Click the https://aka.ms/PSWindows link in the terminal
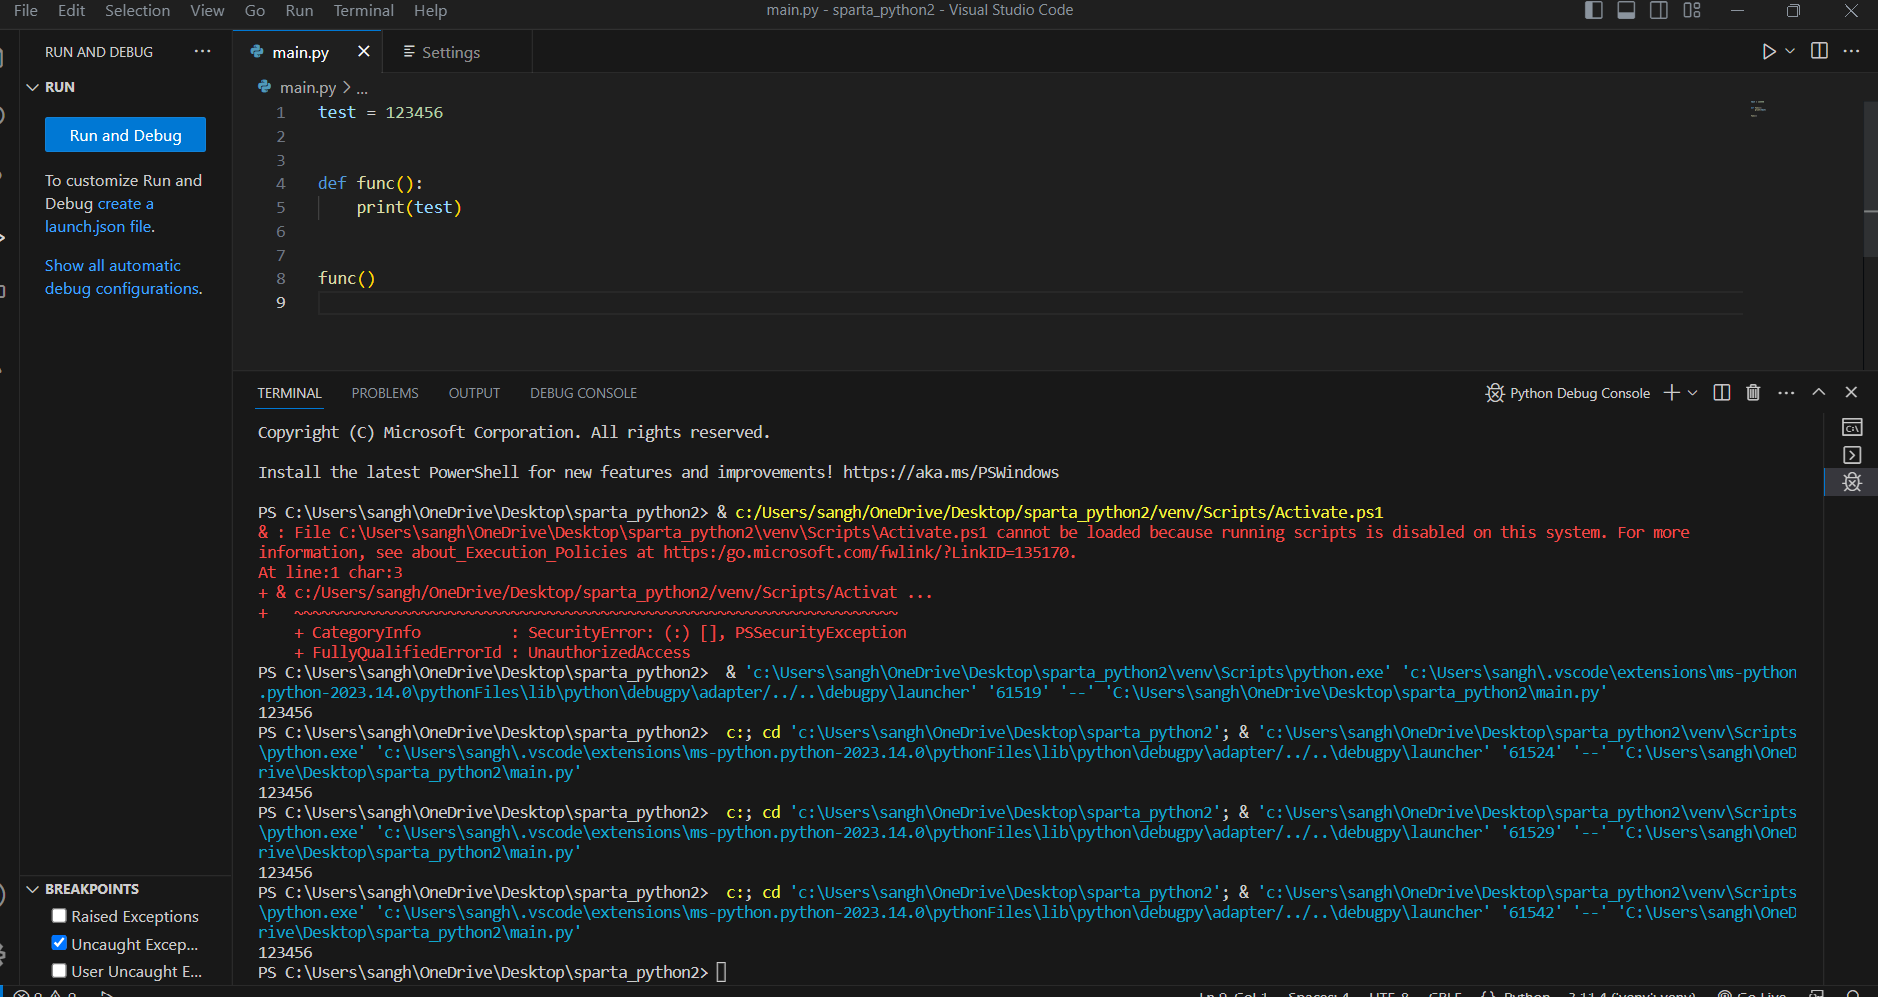Viewport: 1878px width, 997px height. point(950,472)
